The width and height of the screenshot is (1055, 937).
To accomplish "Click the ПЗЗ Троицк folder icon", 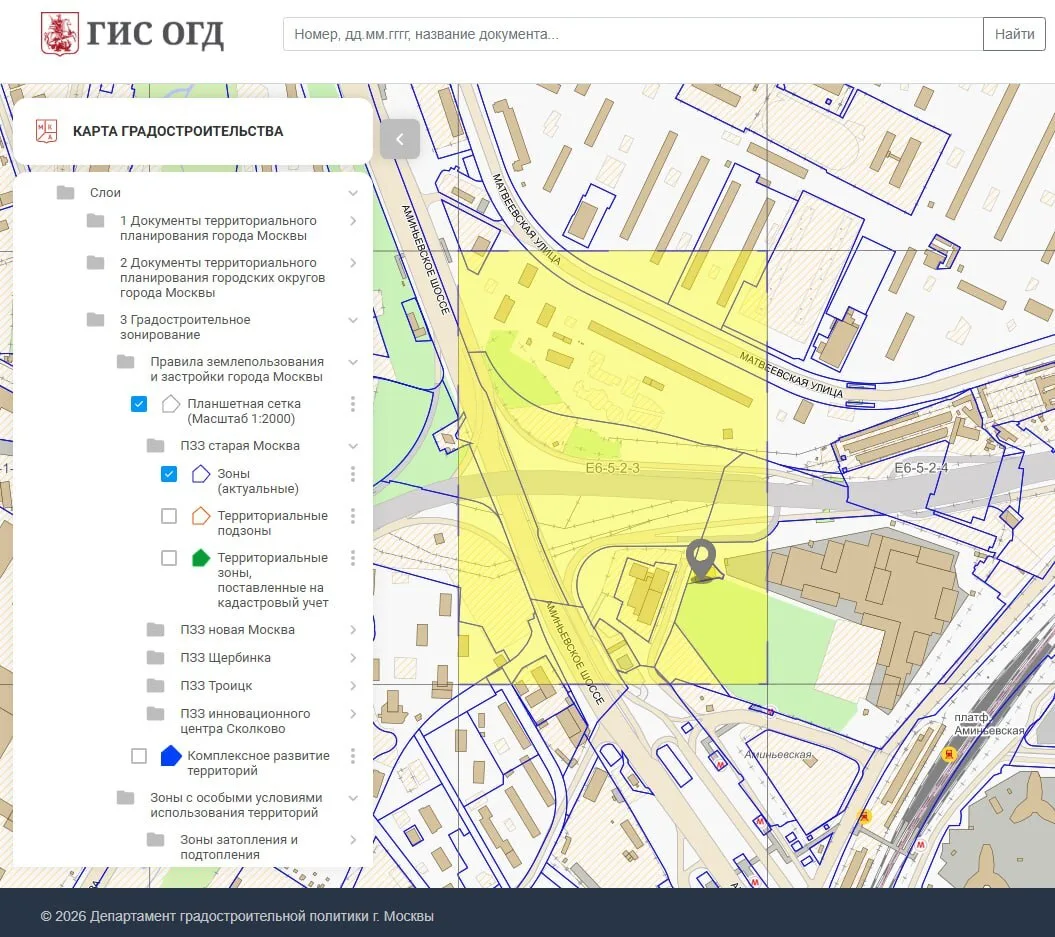I will [x=155, y=685].
